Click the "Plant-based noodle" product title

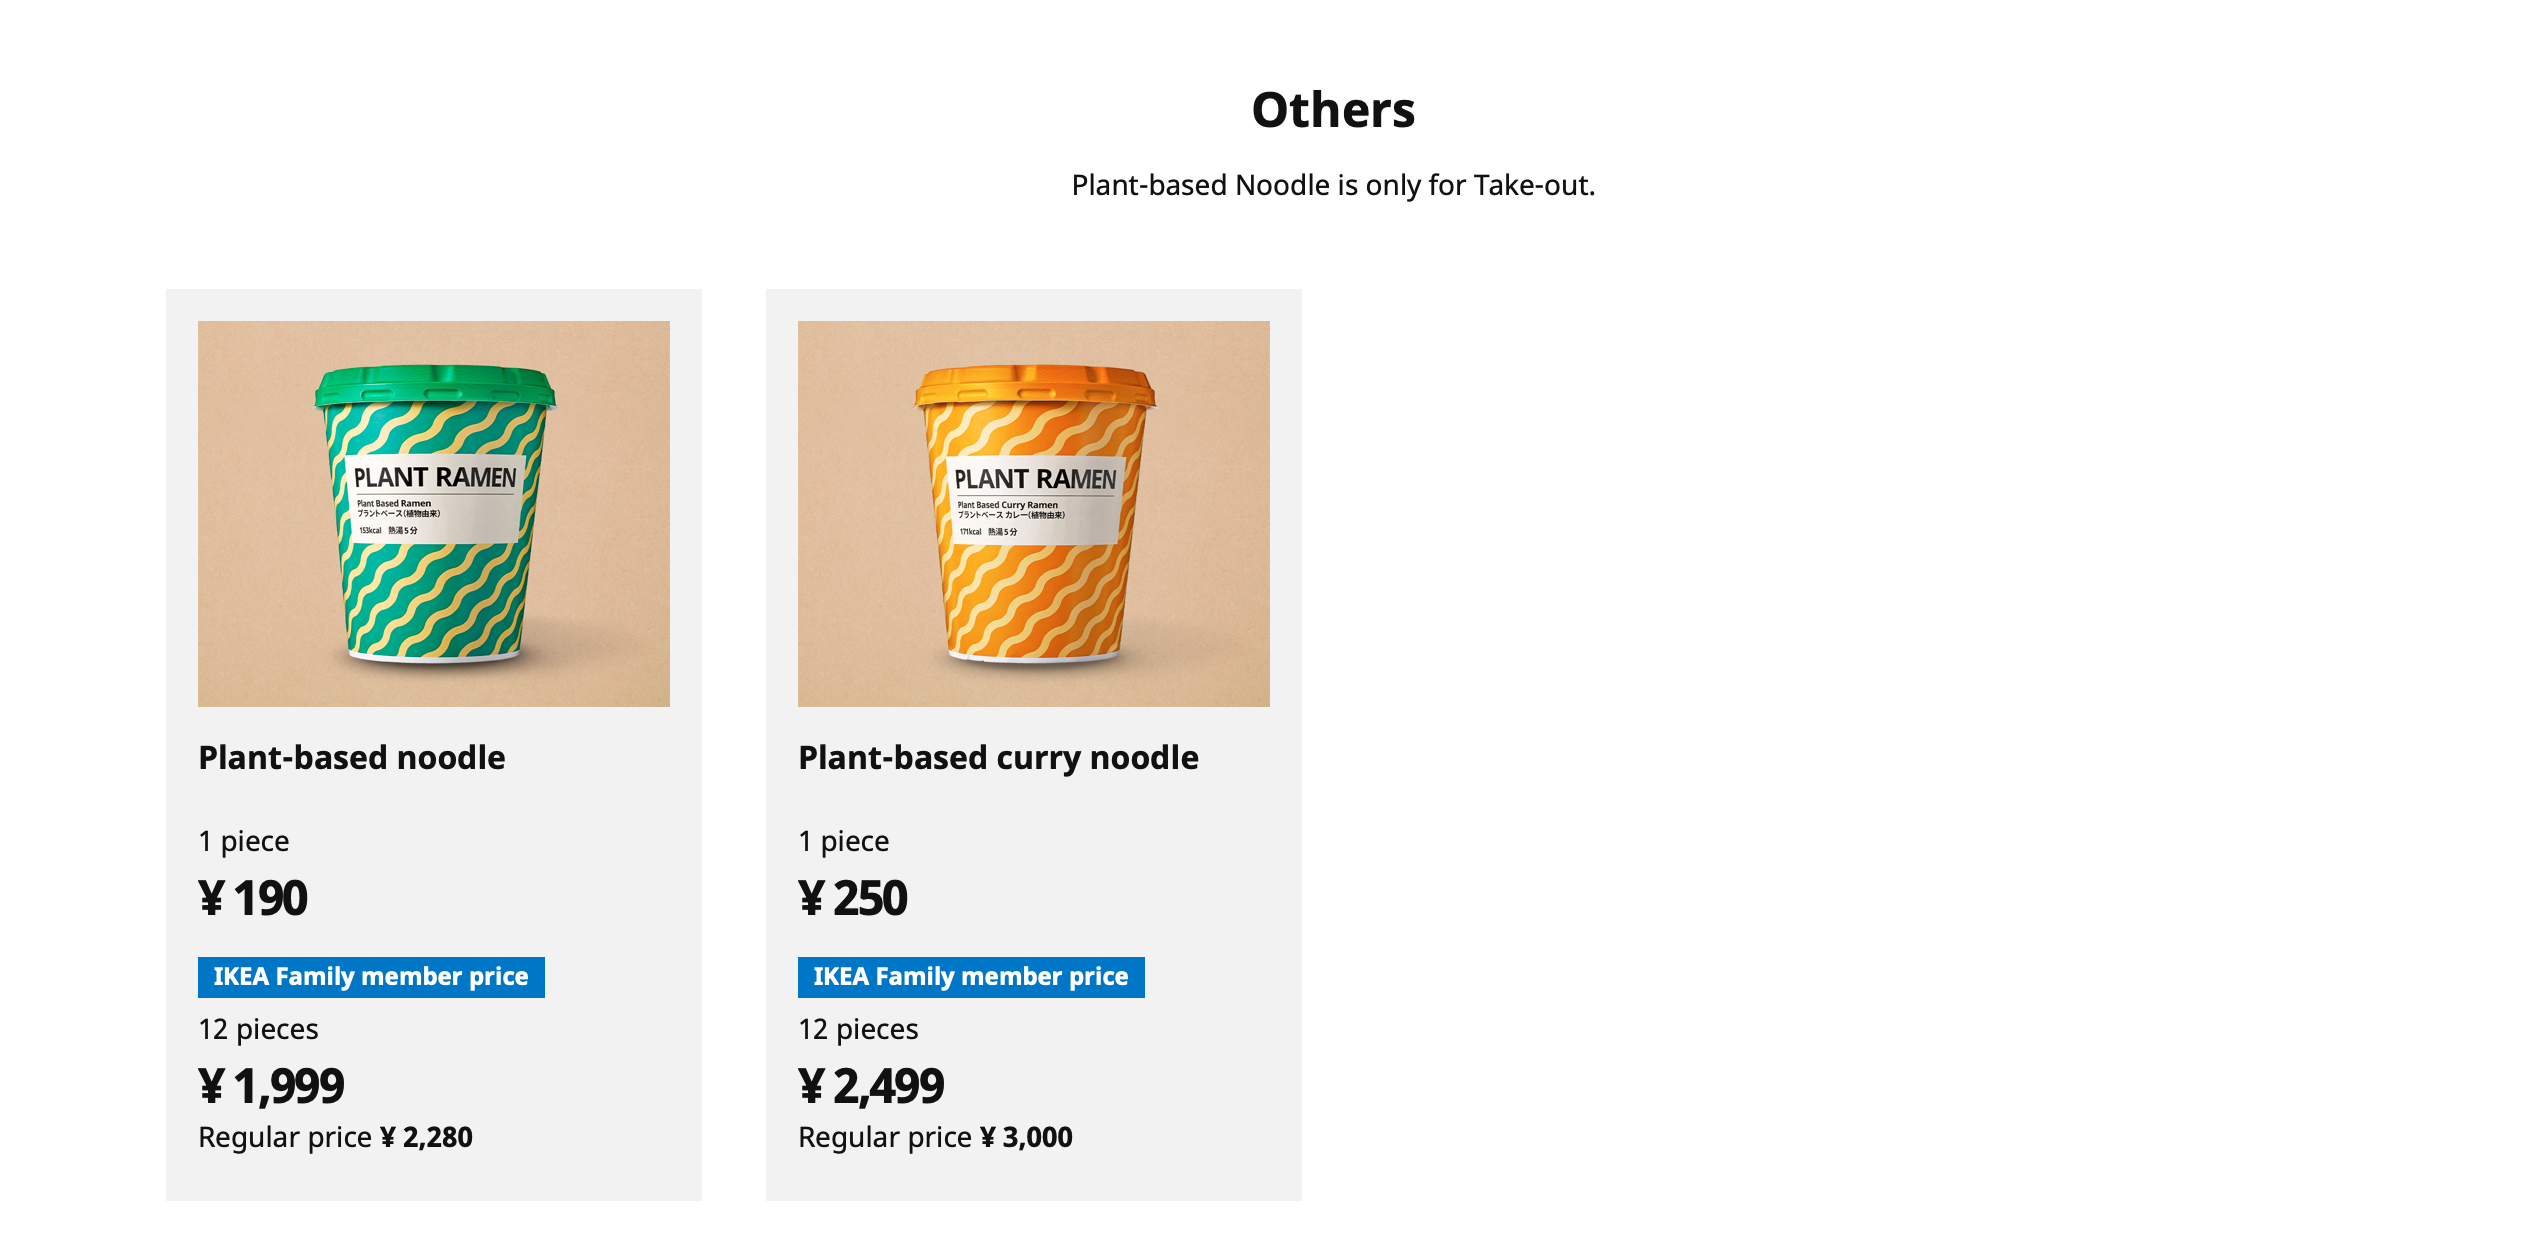click(352, 758)
